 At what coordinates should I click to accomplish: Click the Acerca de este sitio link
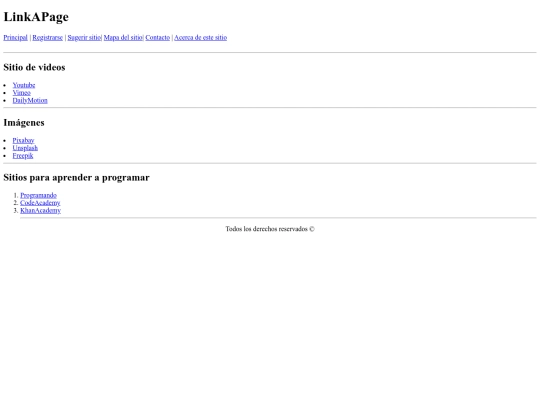(x=200, y=38)
